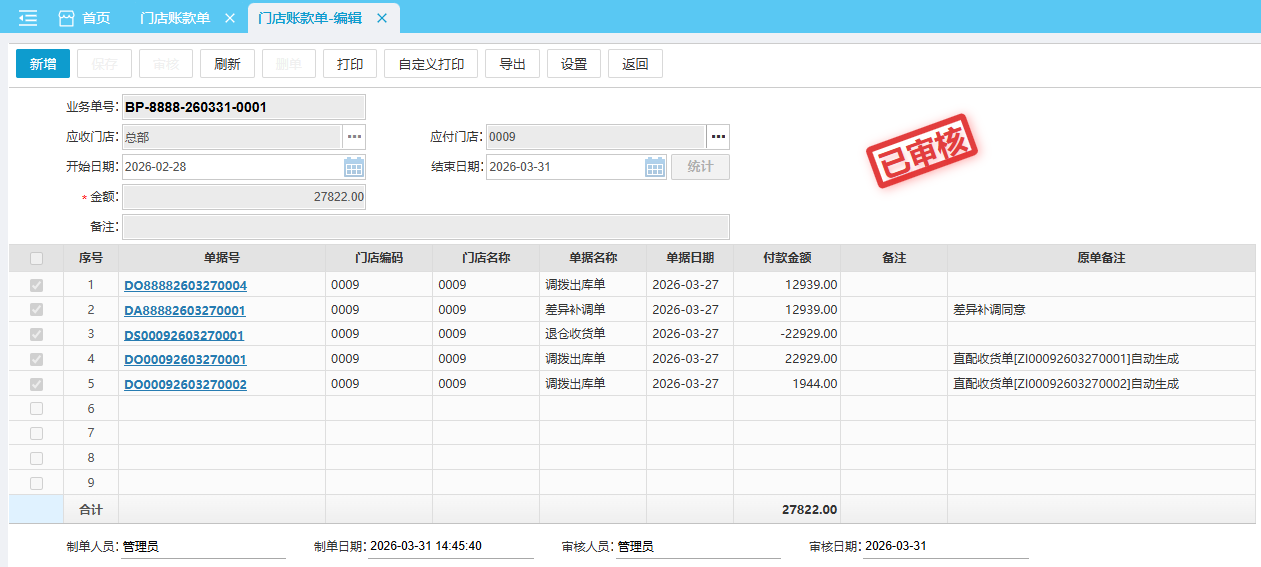Click the 自定义打印 button
This screenshot has width=1261, height=567.
tap(431, 64)
